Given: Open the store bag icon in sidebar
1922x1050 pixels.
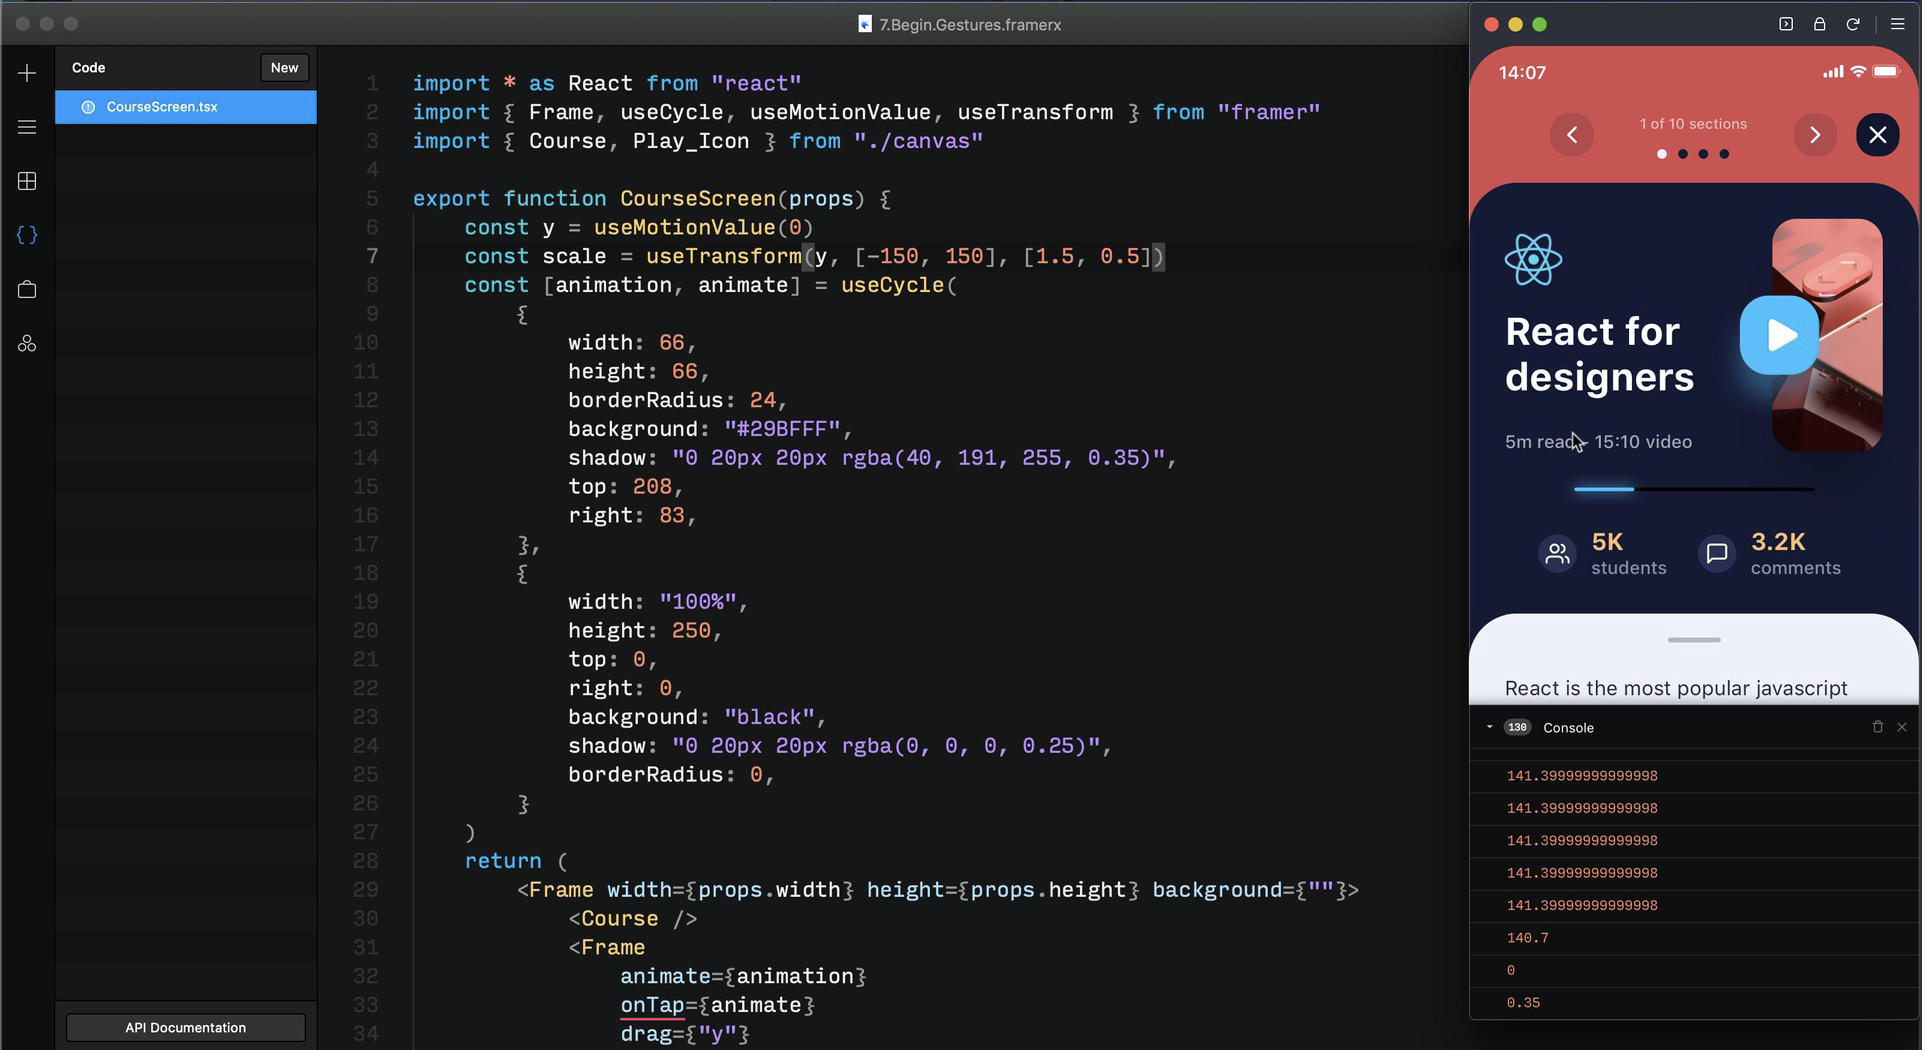Looking at the screenshot, I should [27, 289].
